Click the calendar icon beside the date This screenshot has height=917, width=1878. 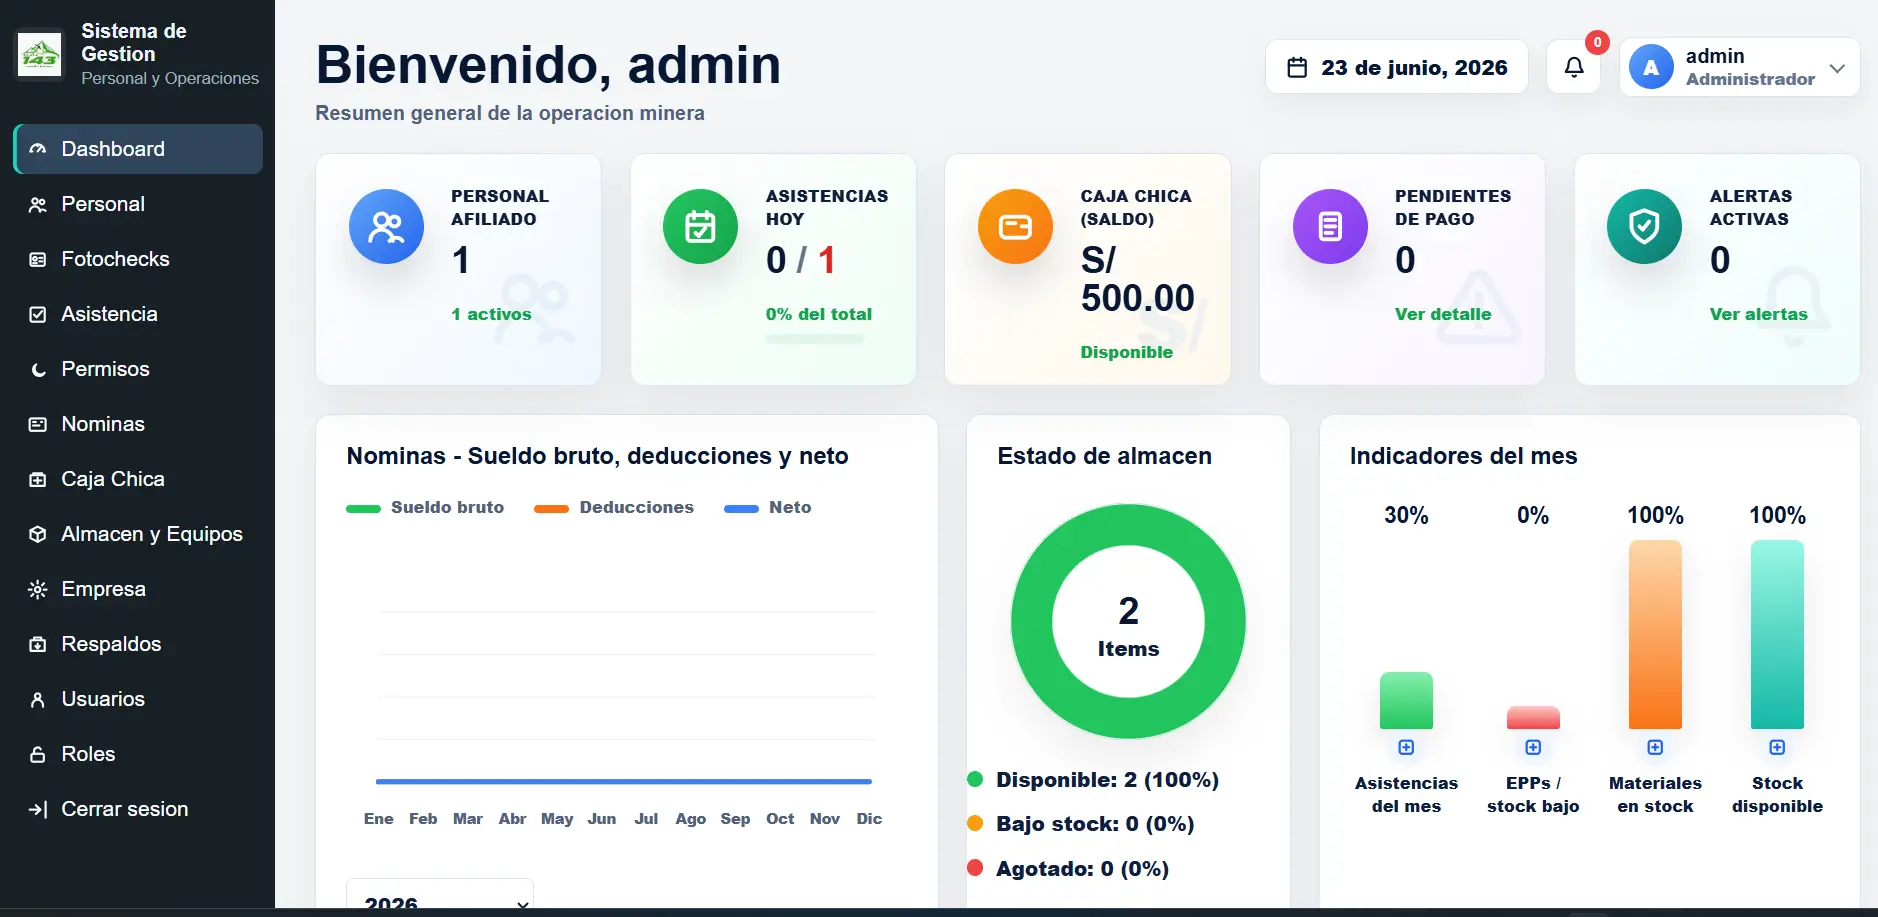click(1297, 67)
